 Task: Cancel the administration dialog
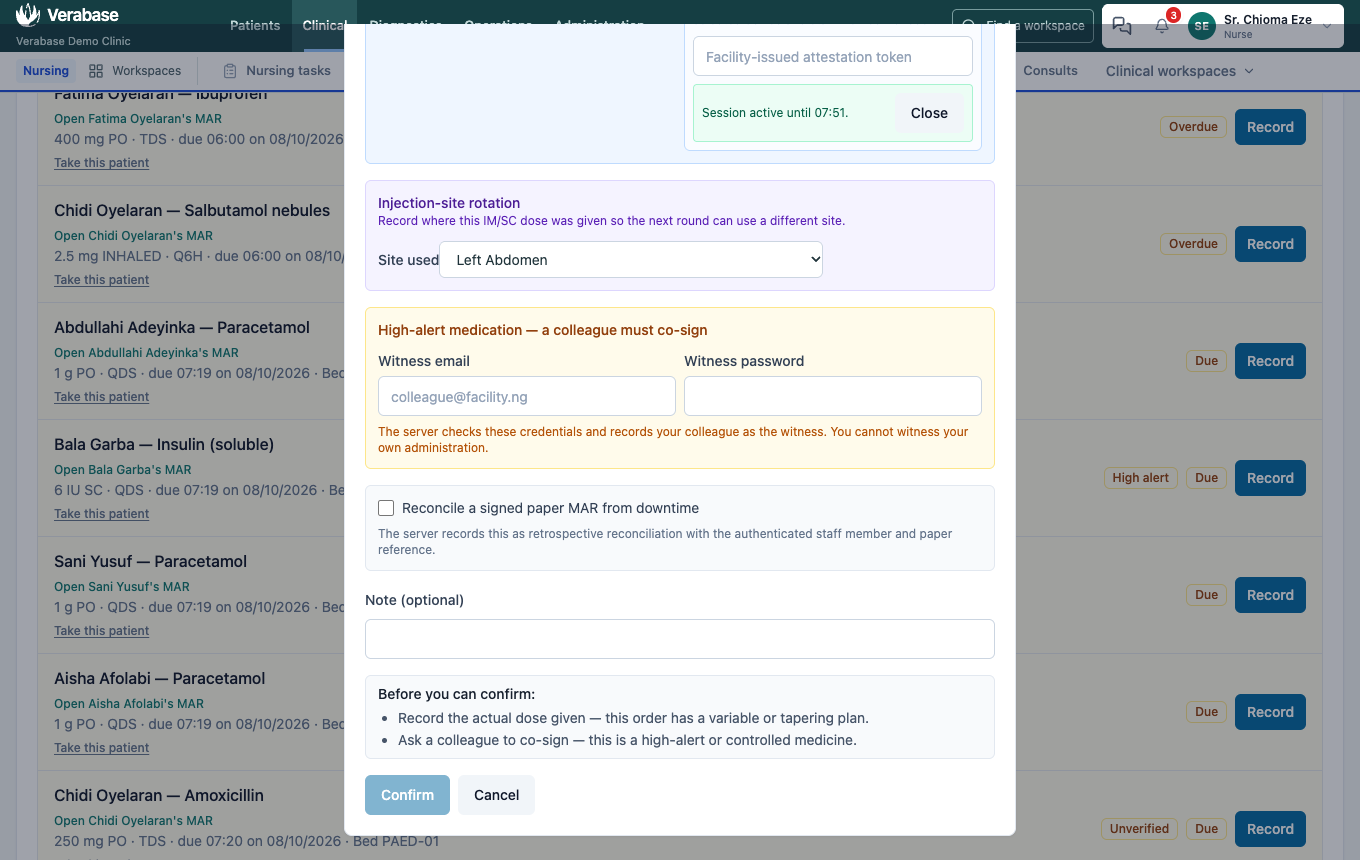point(497,795)
